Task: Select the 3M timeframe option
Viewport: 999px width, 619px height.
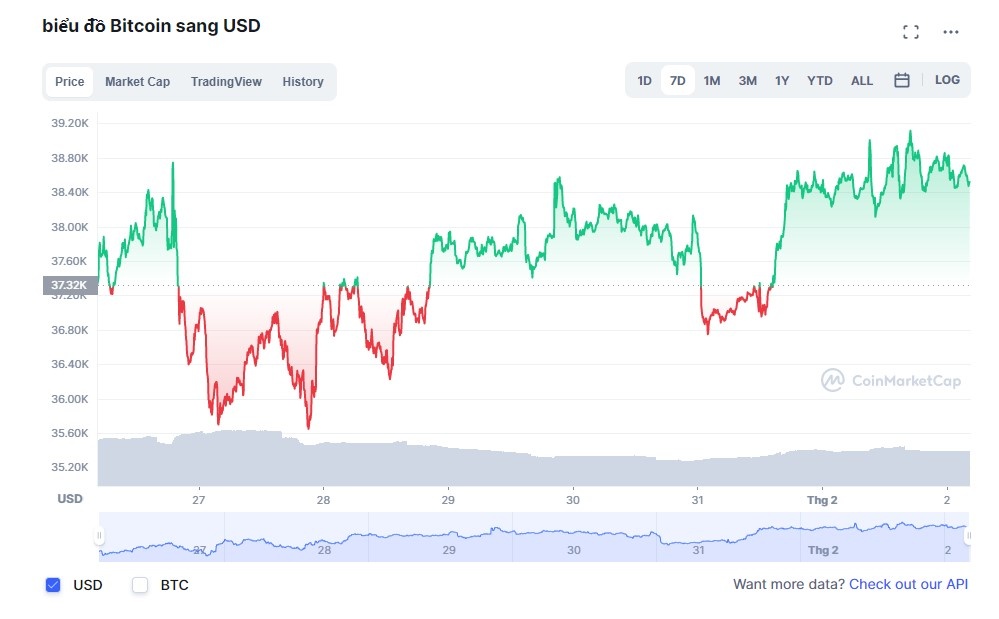Action: click(747, 80)
